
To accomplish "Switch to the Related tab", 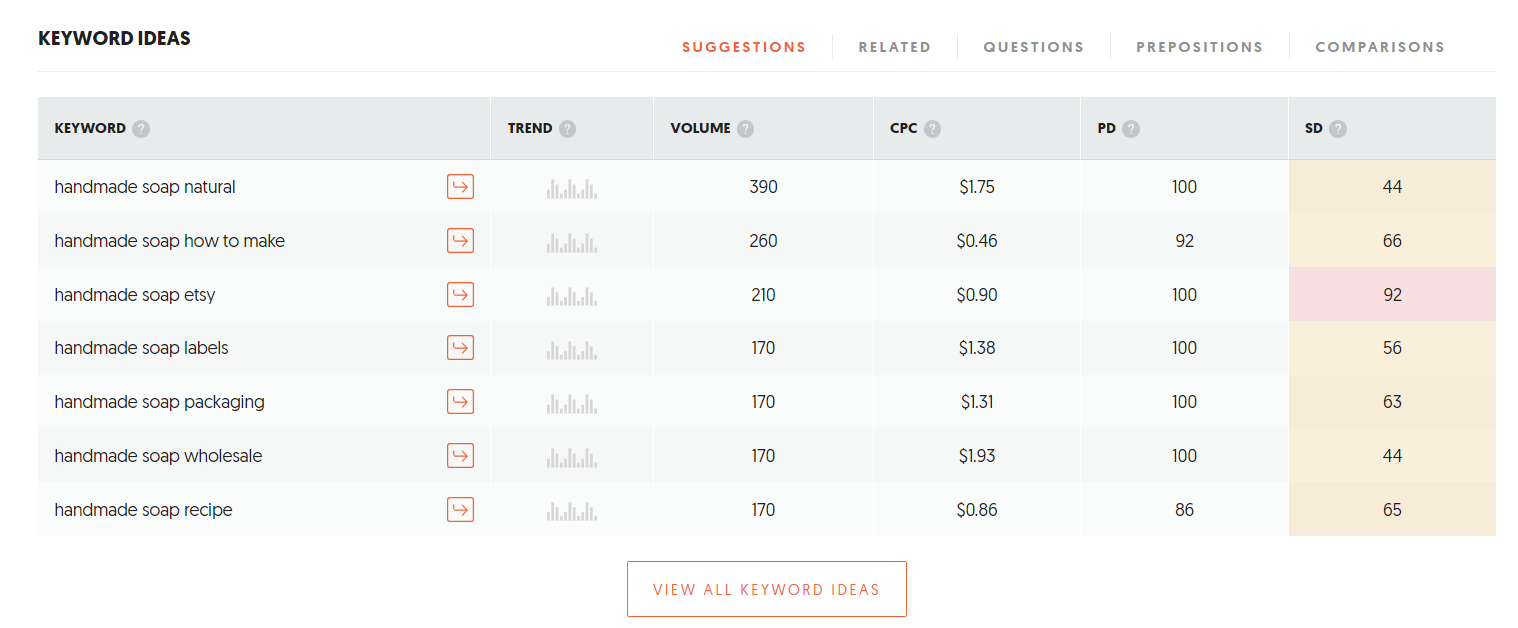I will tap(894, 47).
